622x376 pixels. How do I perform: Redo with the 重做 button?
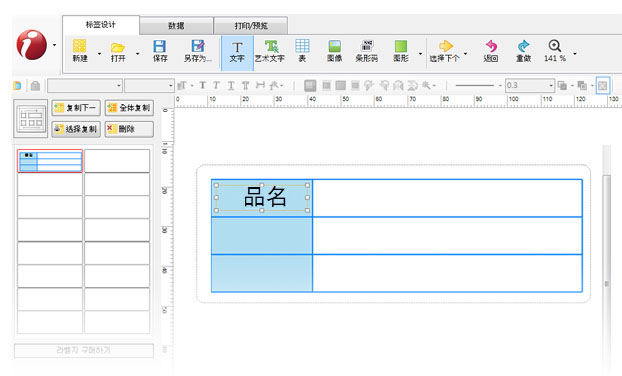[x=523, y=51]
